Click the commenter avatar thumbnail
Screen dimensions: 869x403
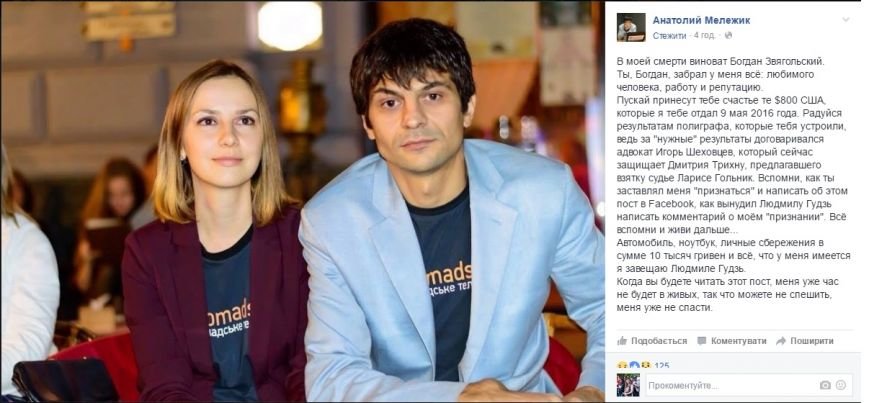coord(628,384)
